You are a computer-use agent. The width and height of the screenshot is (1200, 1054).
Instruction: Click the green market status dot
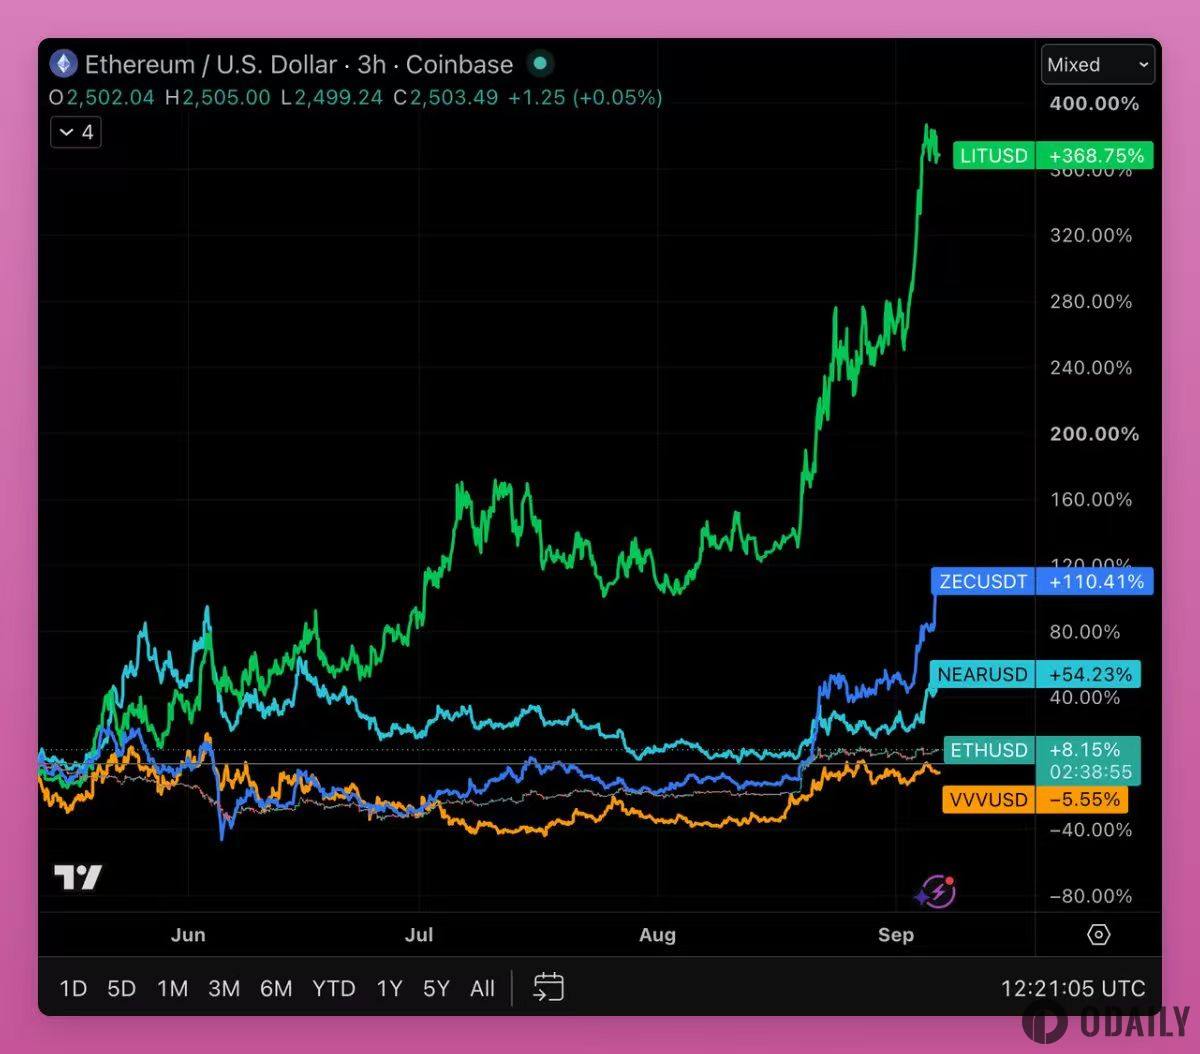pos(540,64)
